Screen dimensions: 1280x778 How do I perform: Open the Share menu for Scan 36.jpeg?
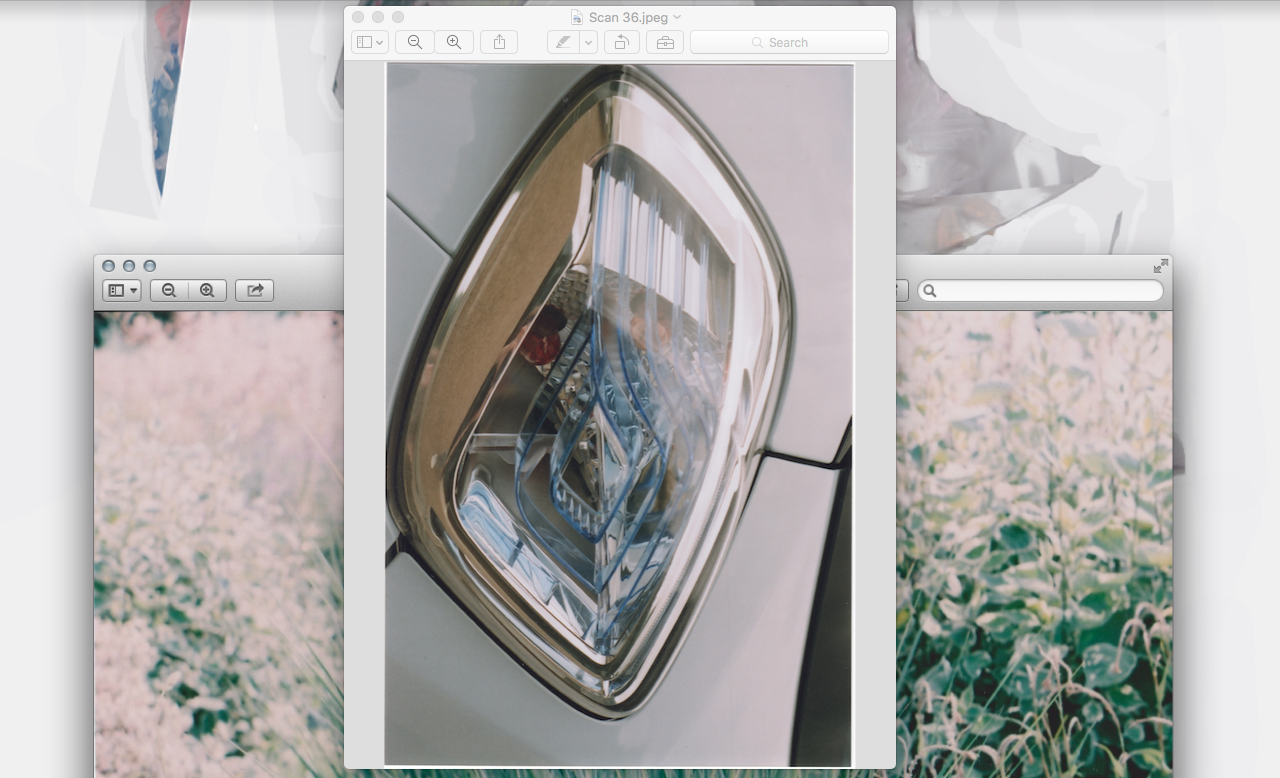[x=499, y=42]
